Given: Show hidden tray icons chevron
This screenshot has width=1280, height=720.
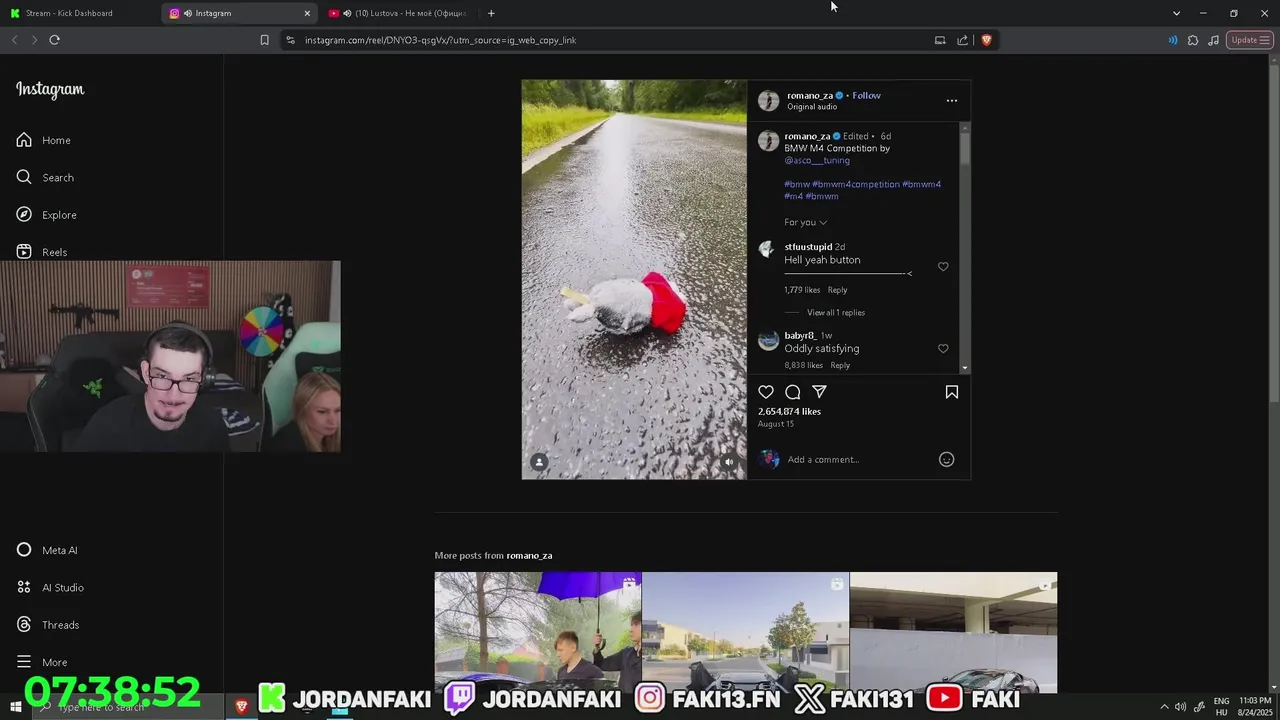Looking at the screenshot, I should [x=1164, y=707].
